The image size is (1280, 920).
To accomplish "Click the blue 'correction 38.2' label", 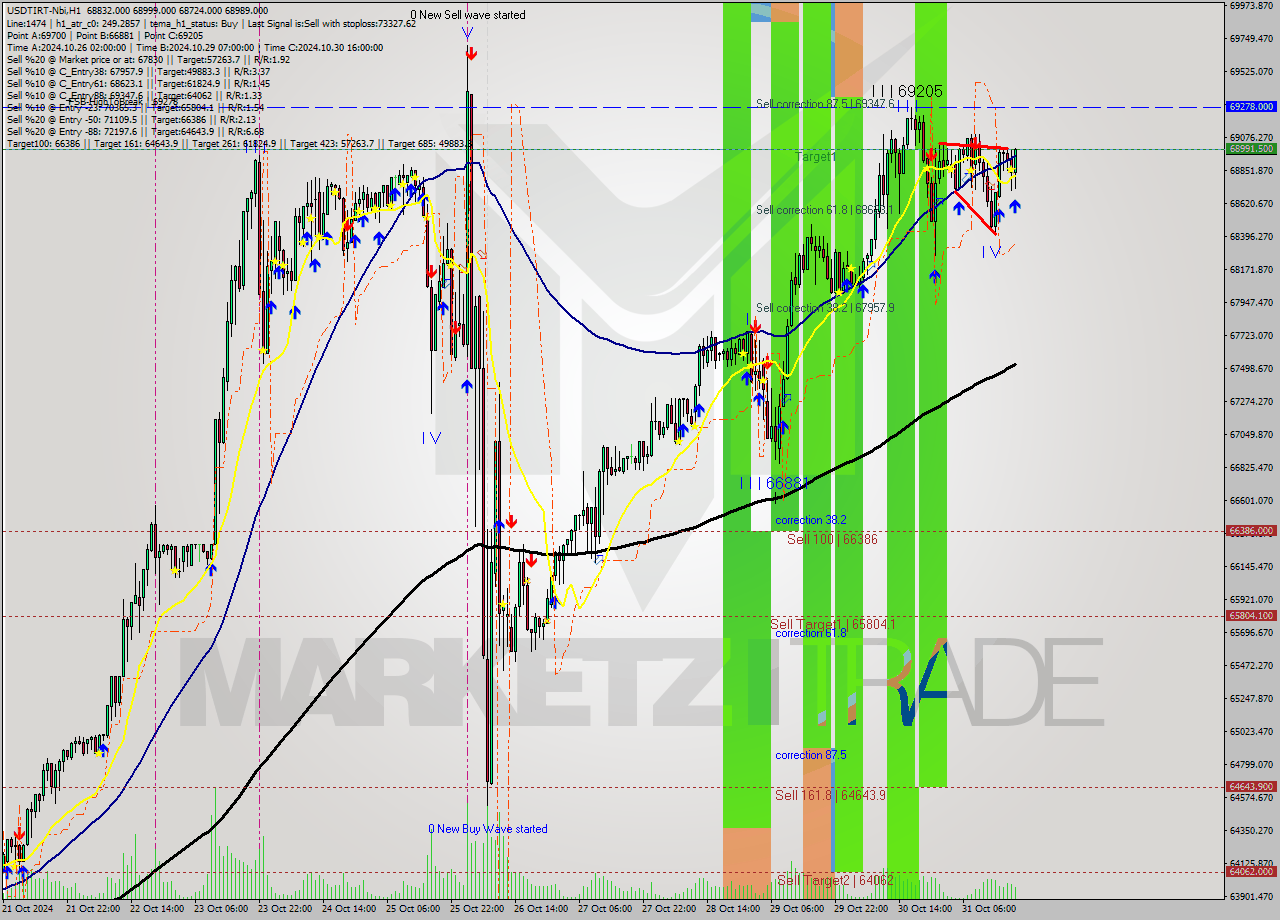I will pyautogui.click(x=811, y=520).
